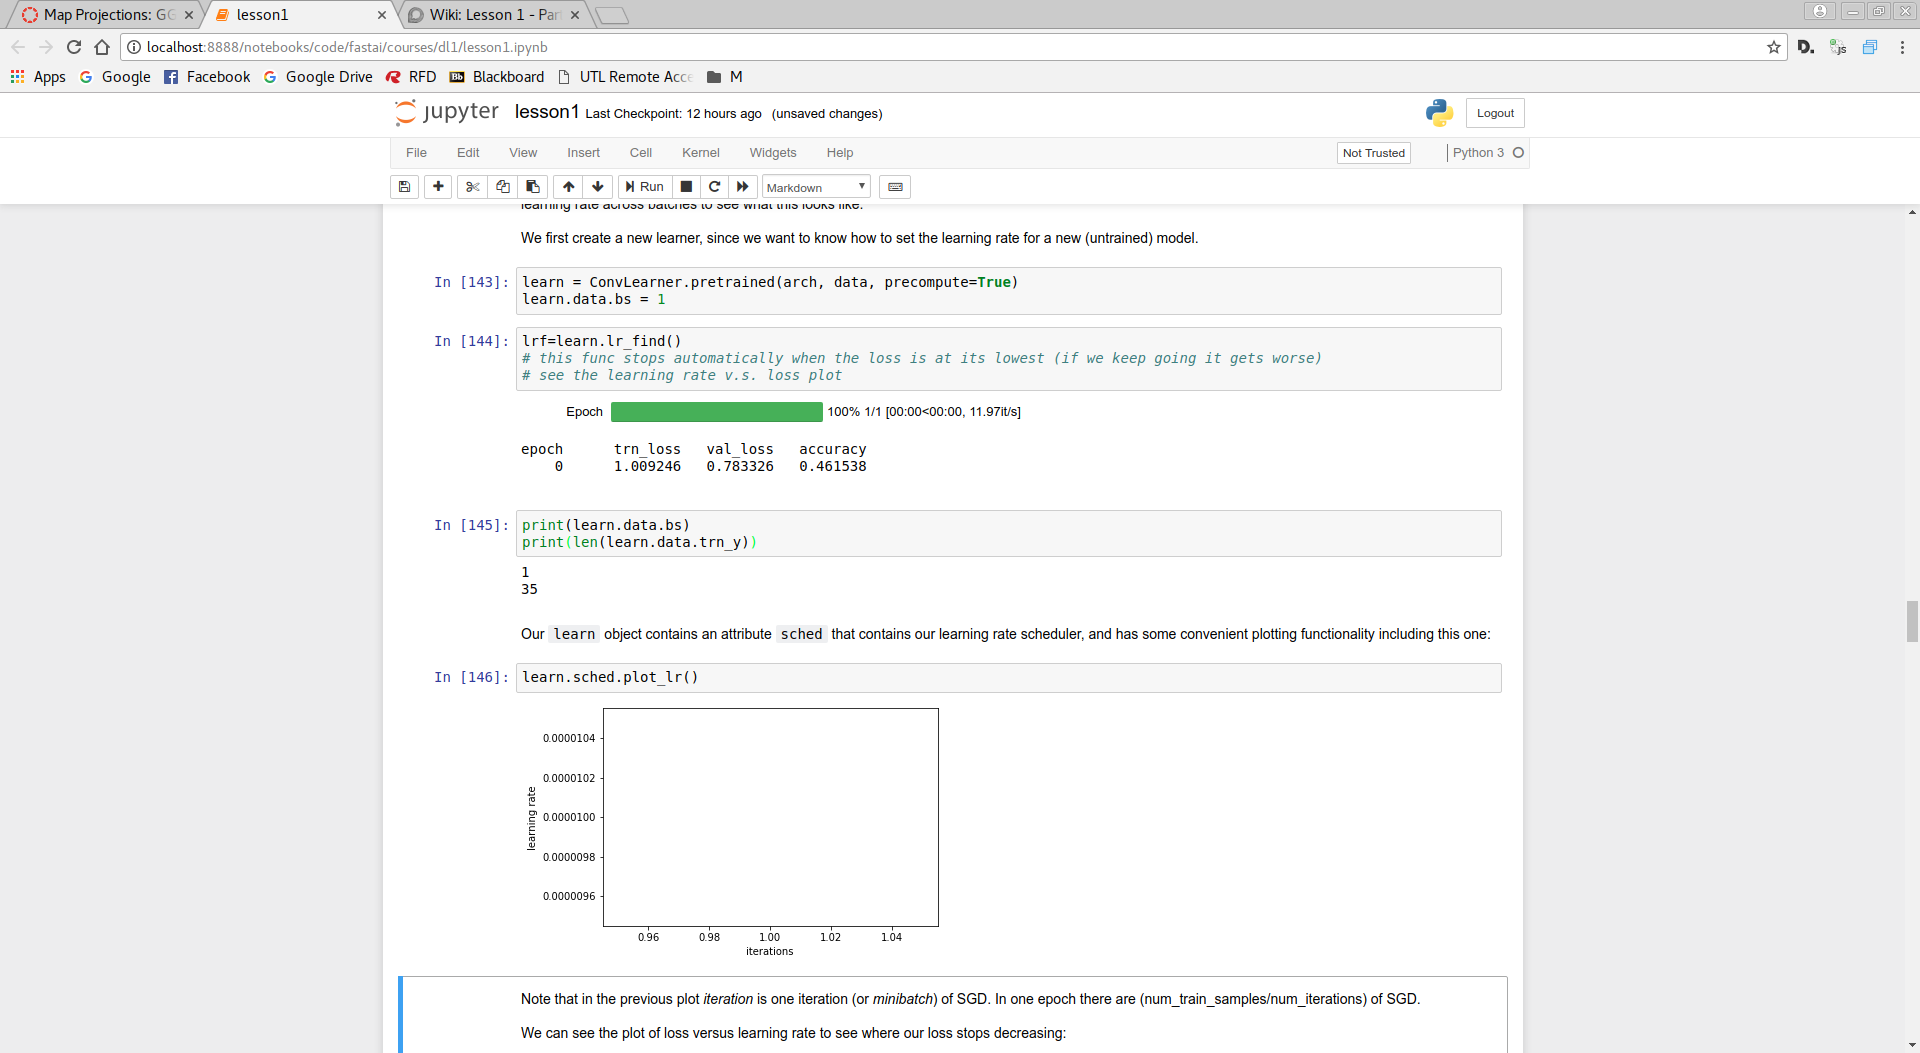Move selected cell up with the arrow icon

pyautogui.click(x=568, y=187)
